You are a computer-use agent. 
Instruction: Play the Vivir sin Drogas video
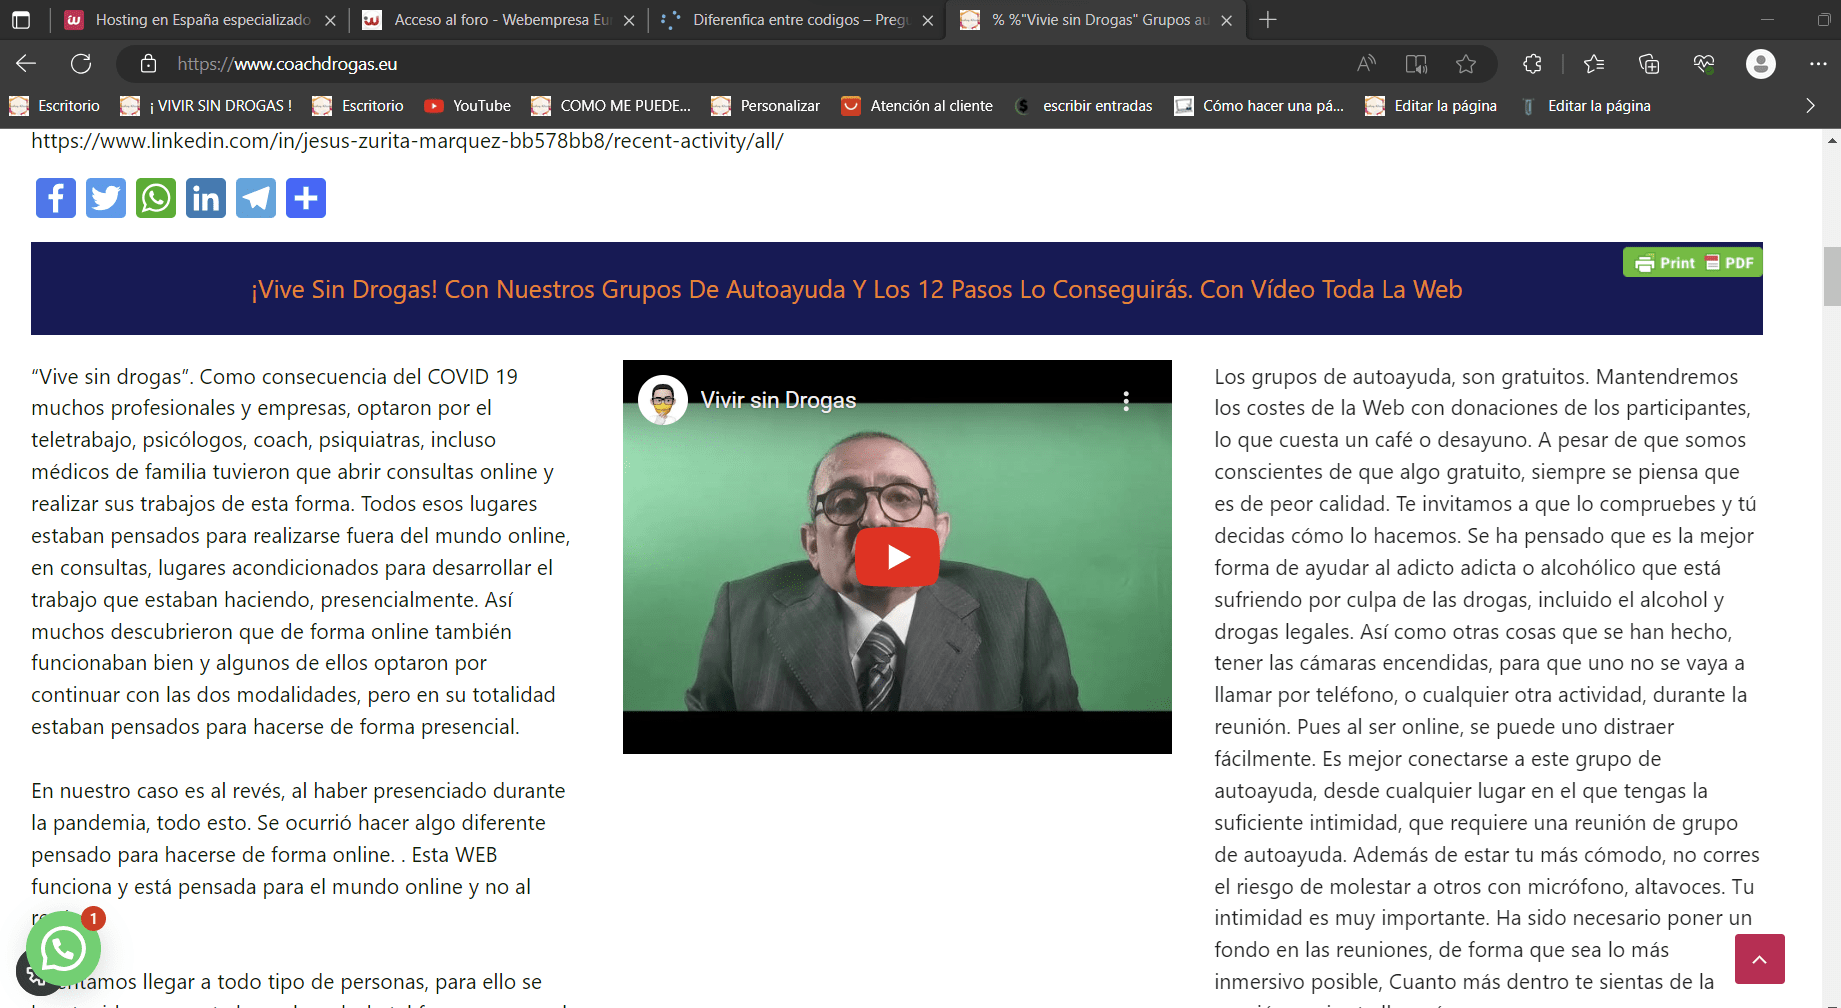click(897, 557)
